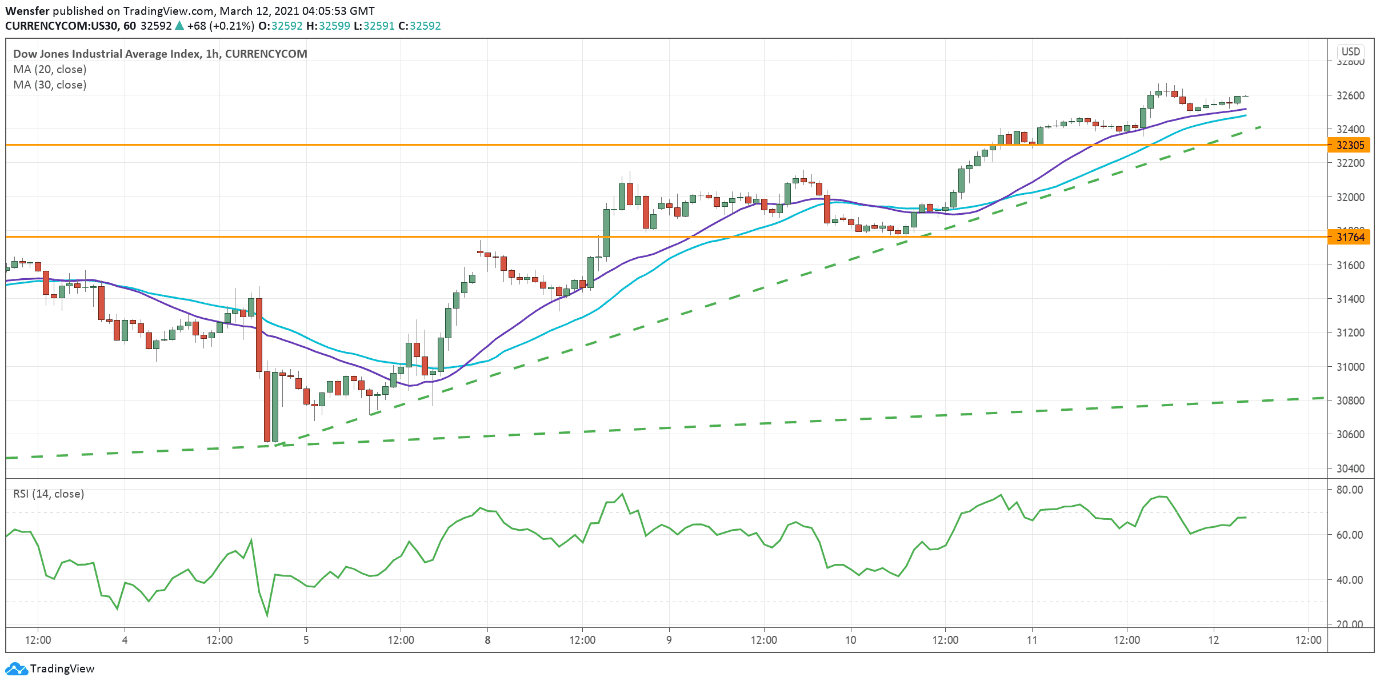Click the +68 (+0.21%) change value
The image size is (1380, 685).
tap(220, 25)
